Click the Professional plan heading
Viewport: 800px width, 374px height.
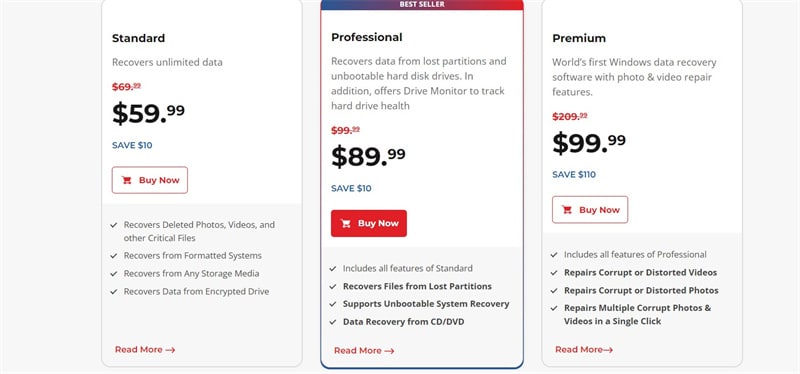tap(367, 37)
